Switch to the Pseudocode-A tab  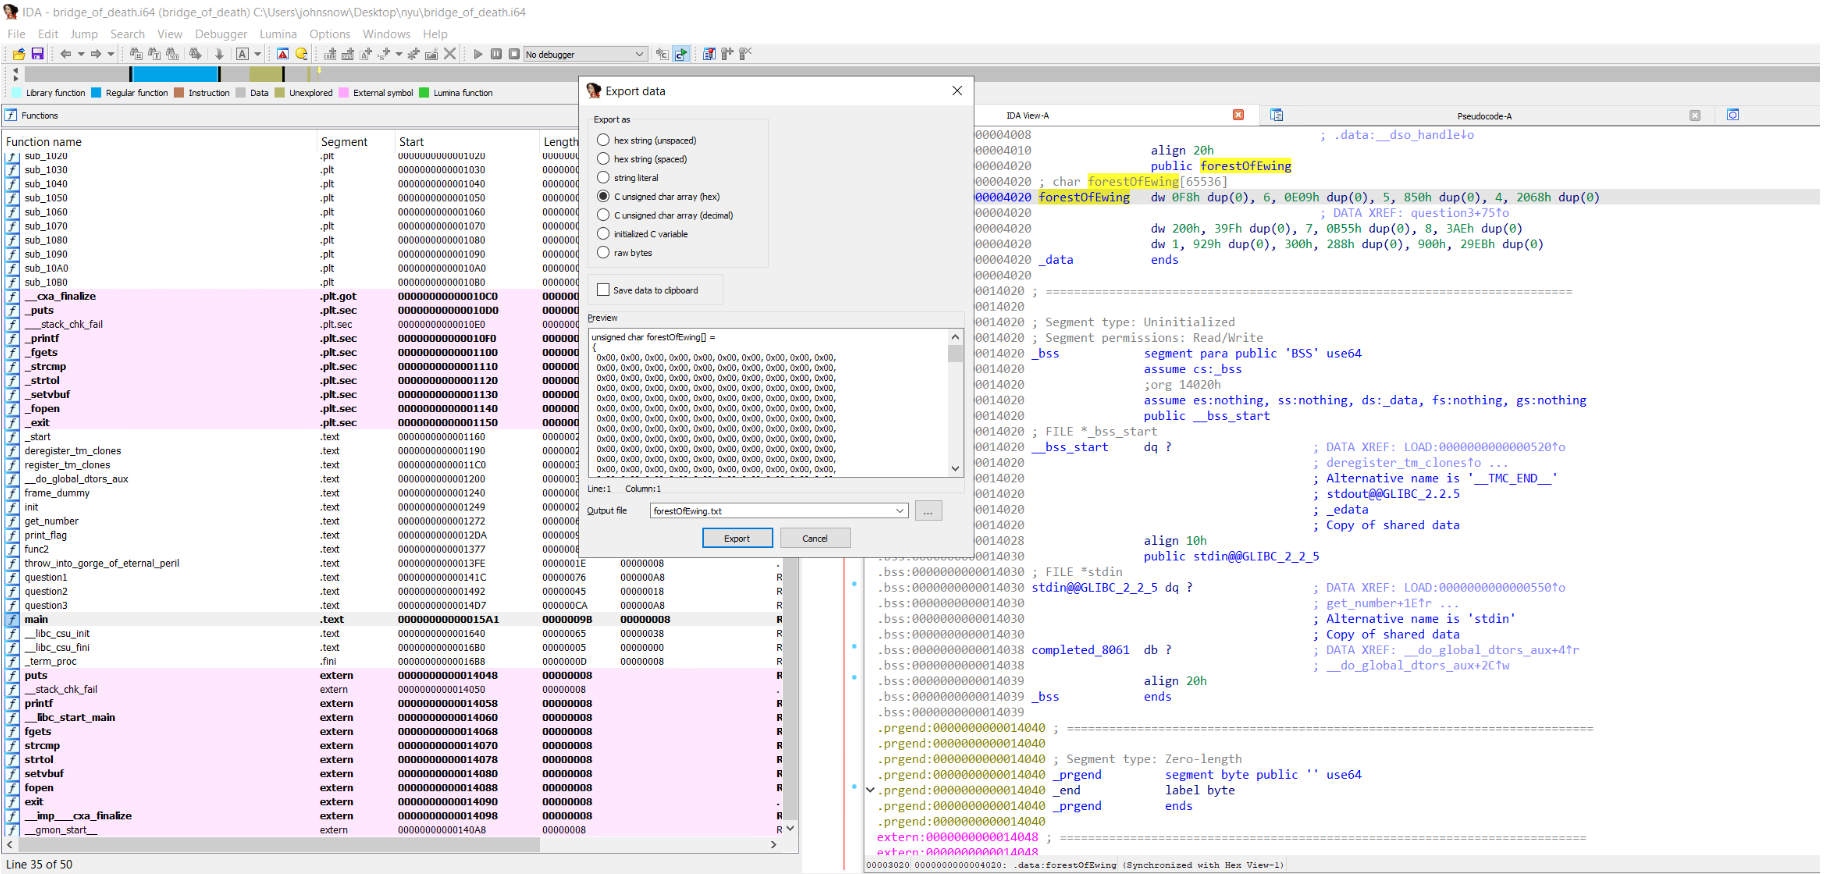[x=1484, y=116]
